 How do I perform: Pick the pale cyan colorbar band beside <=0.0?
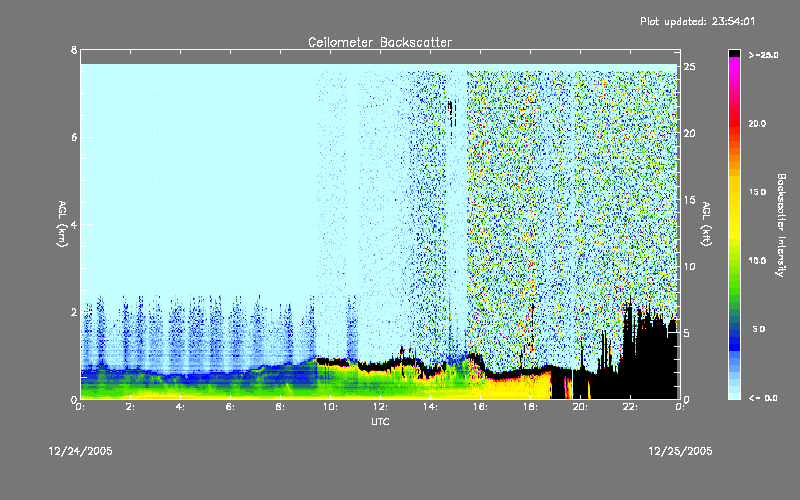[x=734, y=394]
